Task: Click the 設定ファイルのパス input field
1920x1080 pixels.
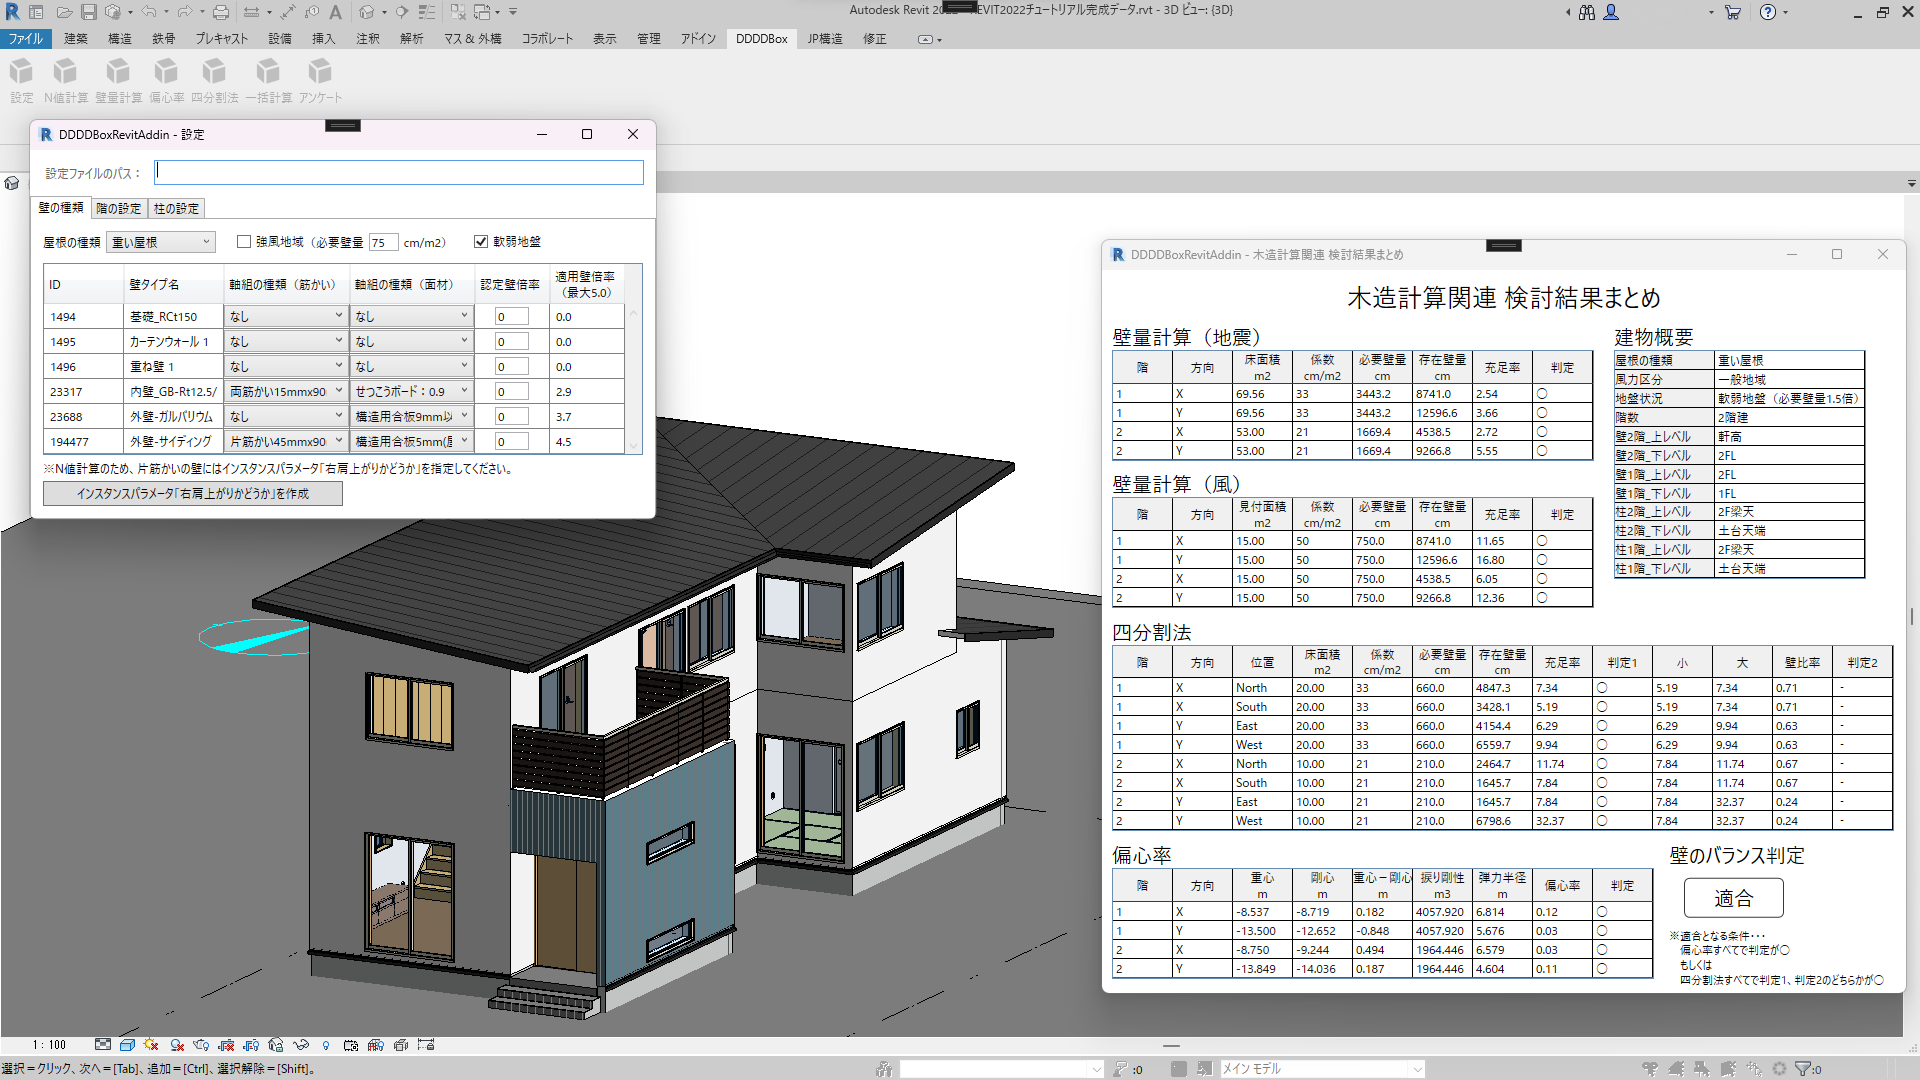Action: coord(398,173)
